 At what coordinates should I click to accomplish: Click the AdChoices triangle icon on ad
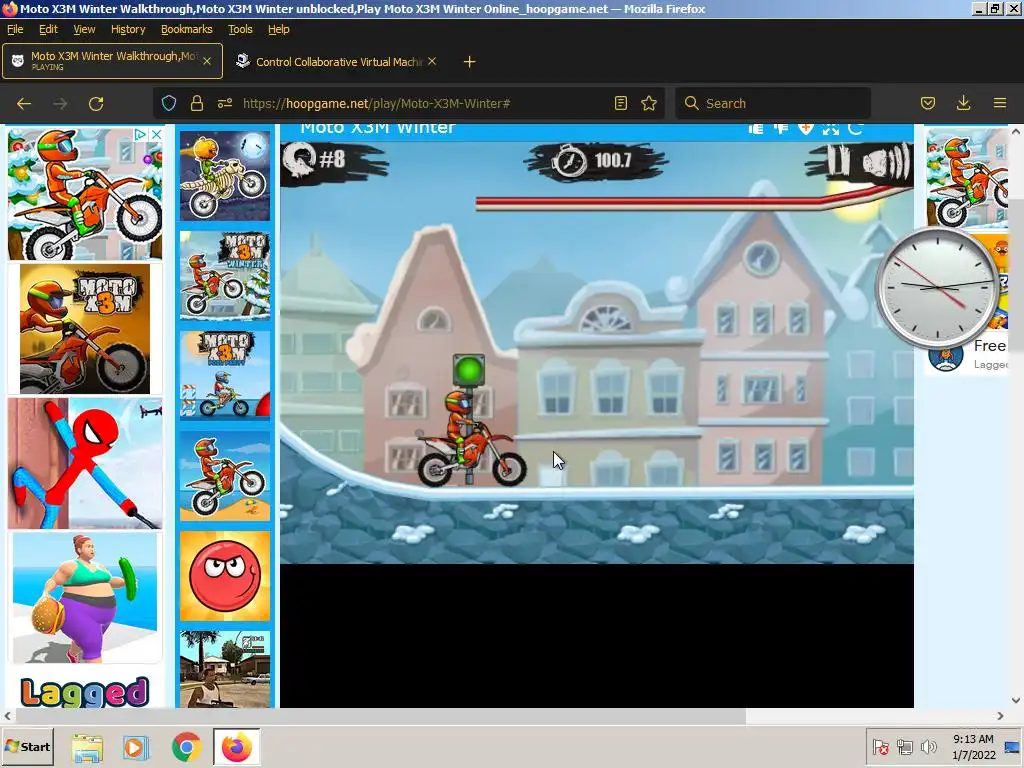pyautogui.click(x=140, y=135)
